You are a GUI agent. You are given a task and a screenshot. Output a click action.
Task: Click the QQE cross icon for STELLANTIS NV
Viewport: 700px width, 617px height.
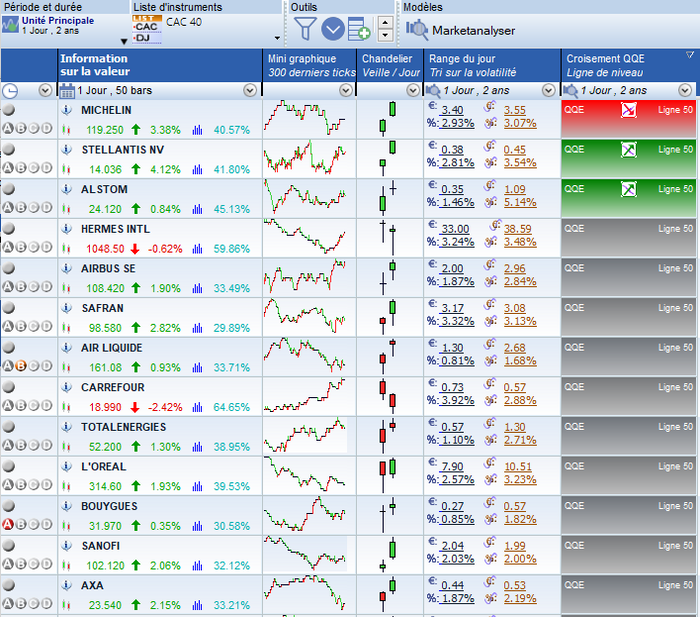click(629, 150)
